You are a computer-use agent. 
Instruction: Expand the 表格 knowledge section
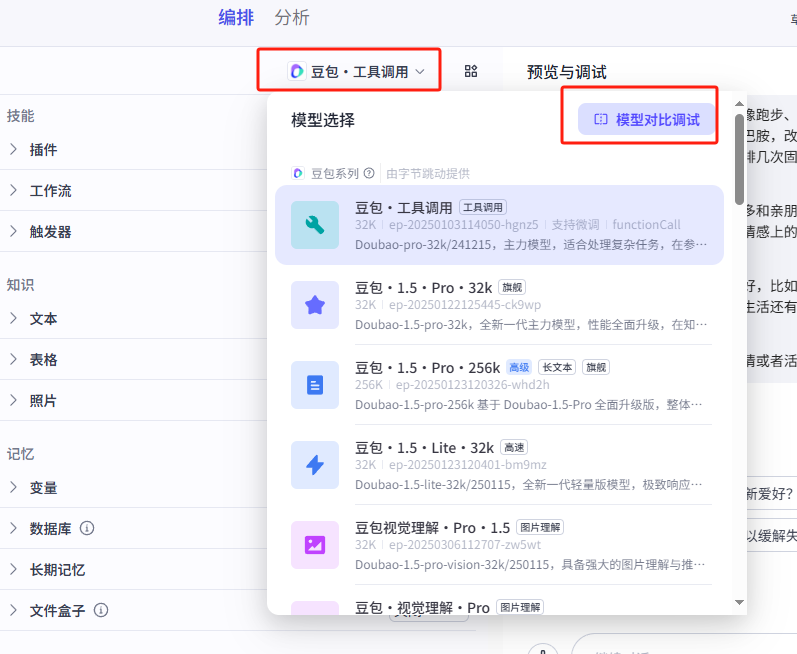click(x=14, y=360)
